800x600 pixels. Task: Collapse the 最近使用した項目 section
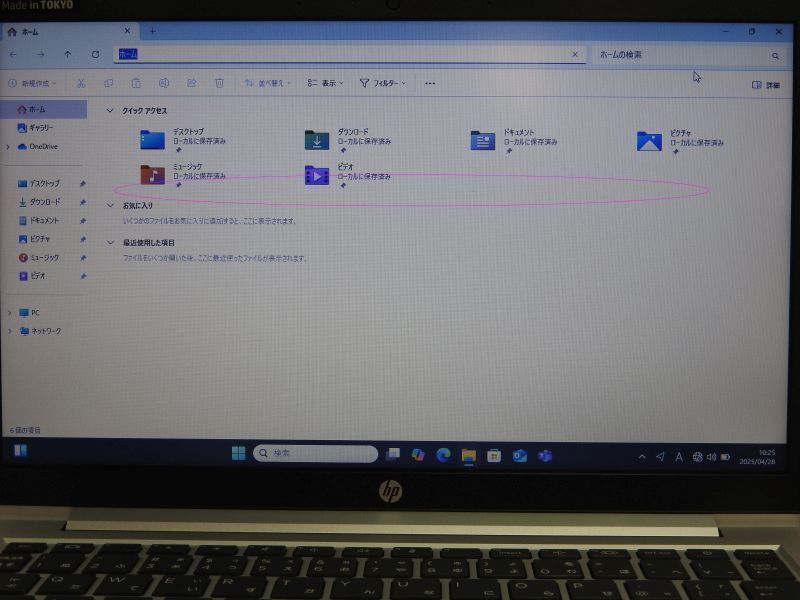click(110, 242)
